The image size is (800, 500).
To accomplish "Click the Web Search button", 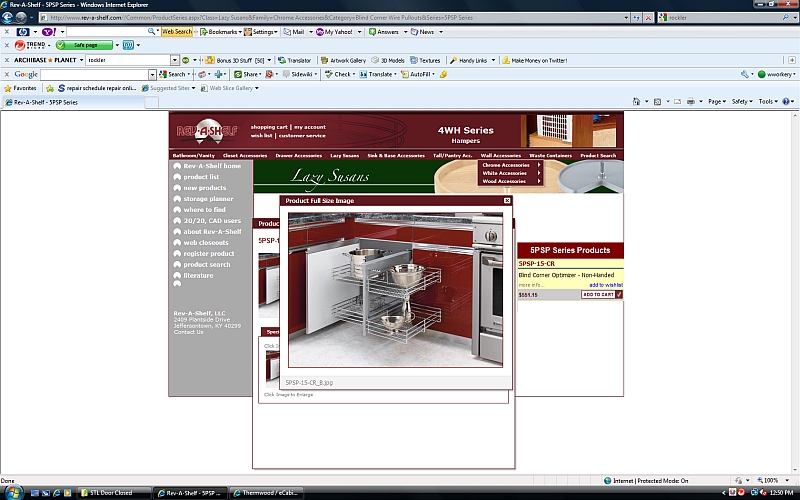I will coord(177,32).
